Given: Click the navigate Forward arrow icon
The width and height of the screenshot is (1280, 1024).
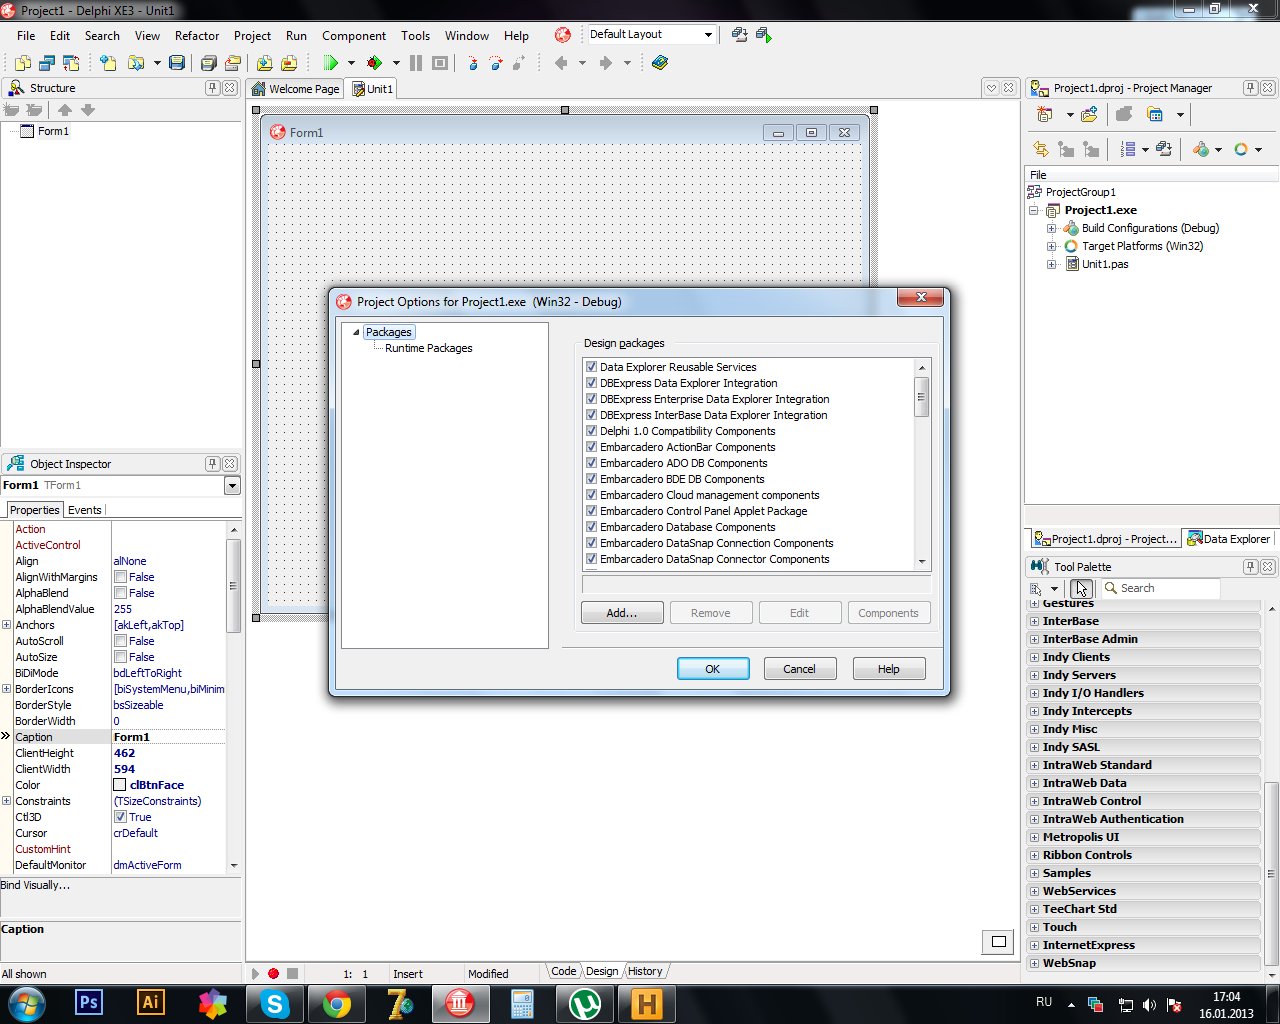Looking at the screenshot, I should (605, 63).
